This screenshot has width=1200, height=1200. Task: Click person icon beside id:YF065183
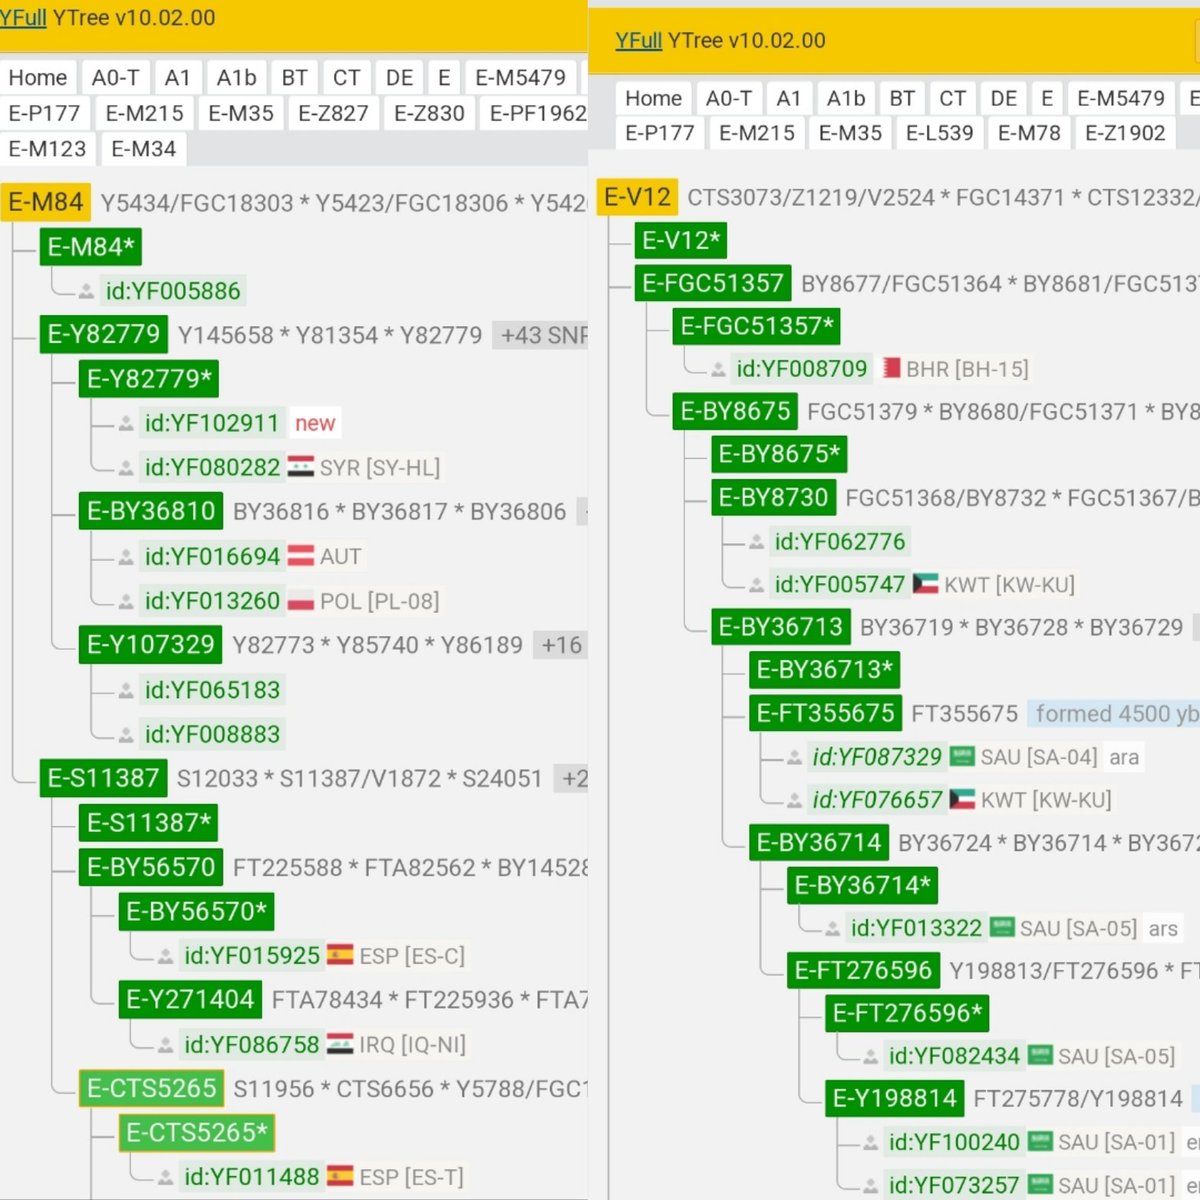(x=126, y=691)
